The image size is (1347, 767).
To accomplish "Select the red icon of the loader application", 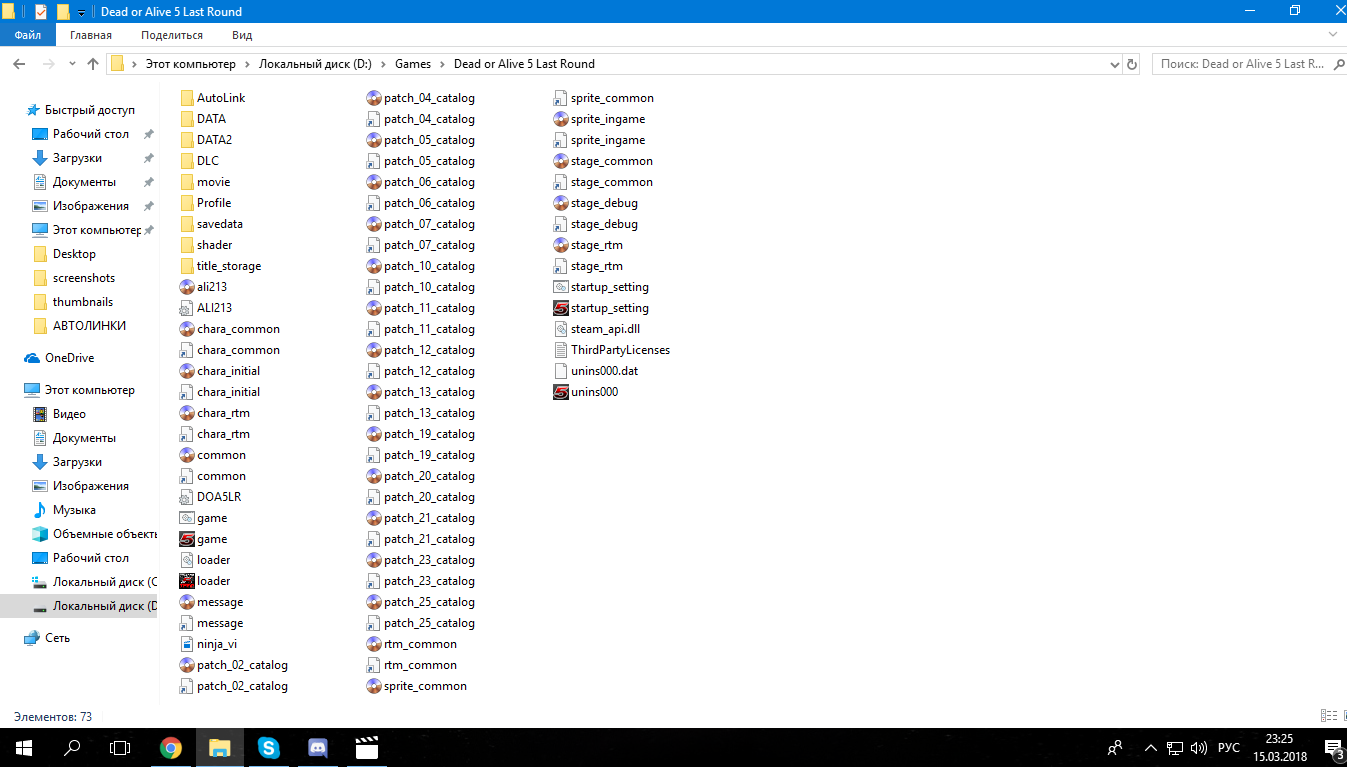I will pyautogui.click(x=187, y=581).
